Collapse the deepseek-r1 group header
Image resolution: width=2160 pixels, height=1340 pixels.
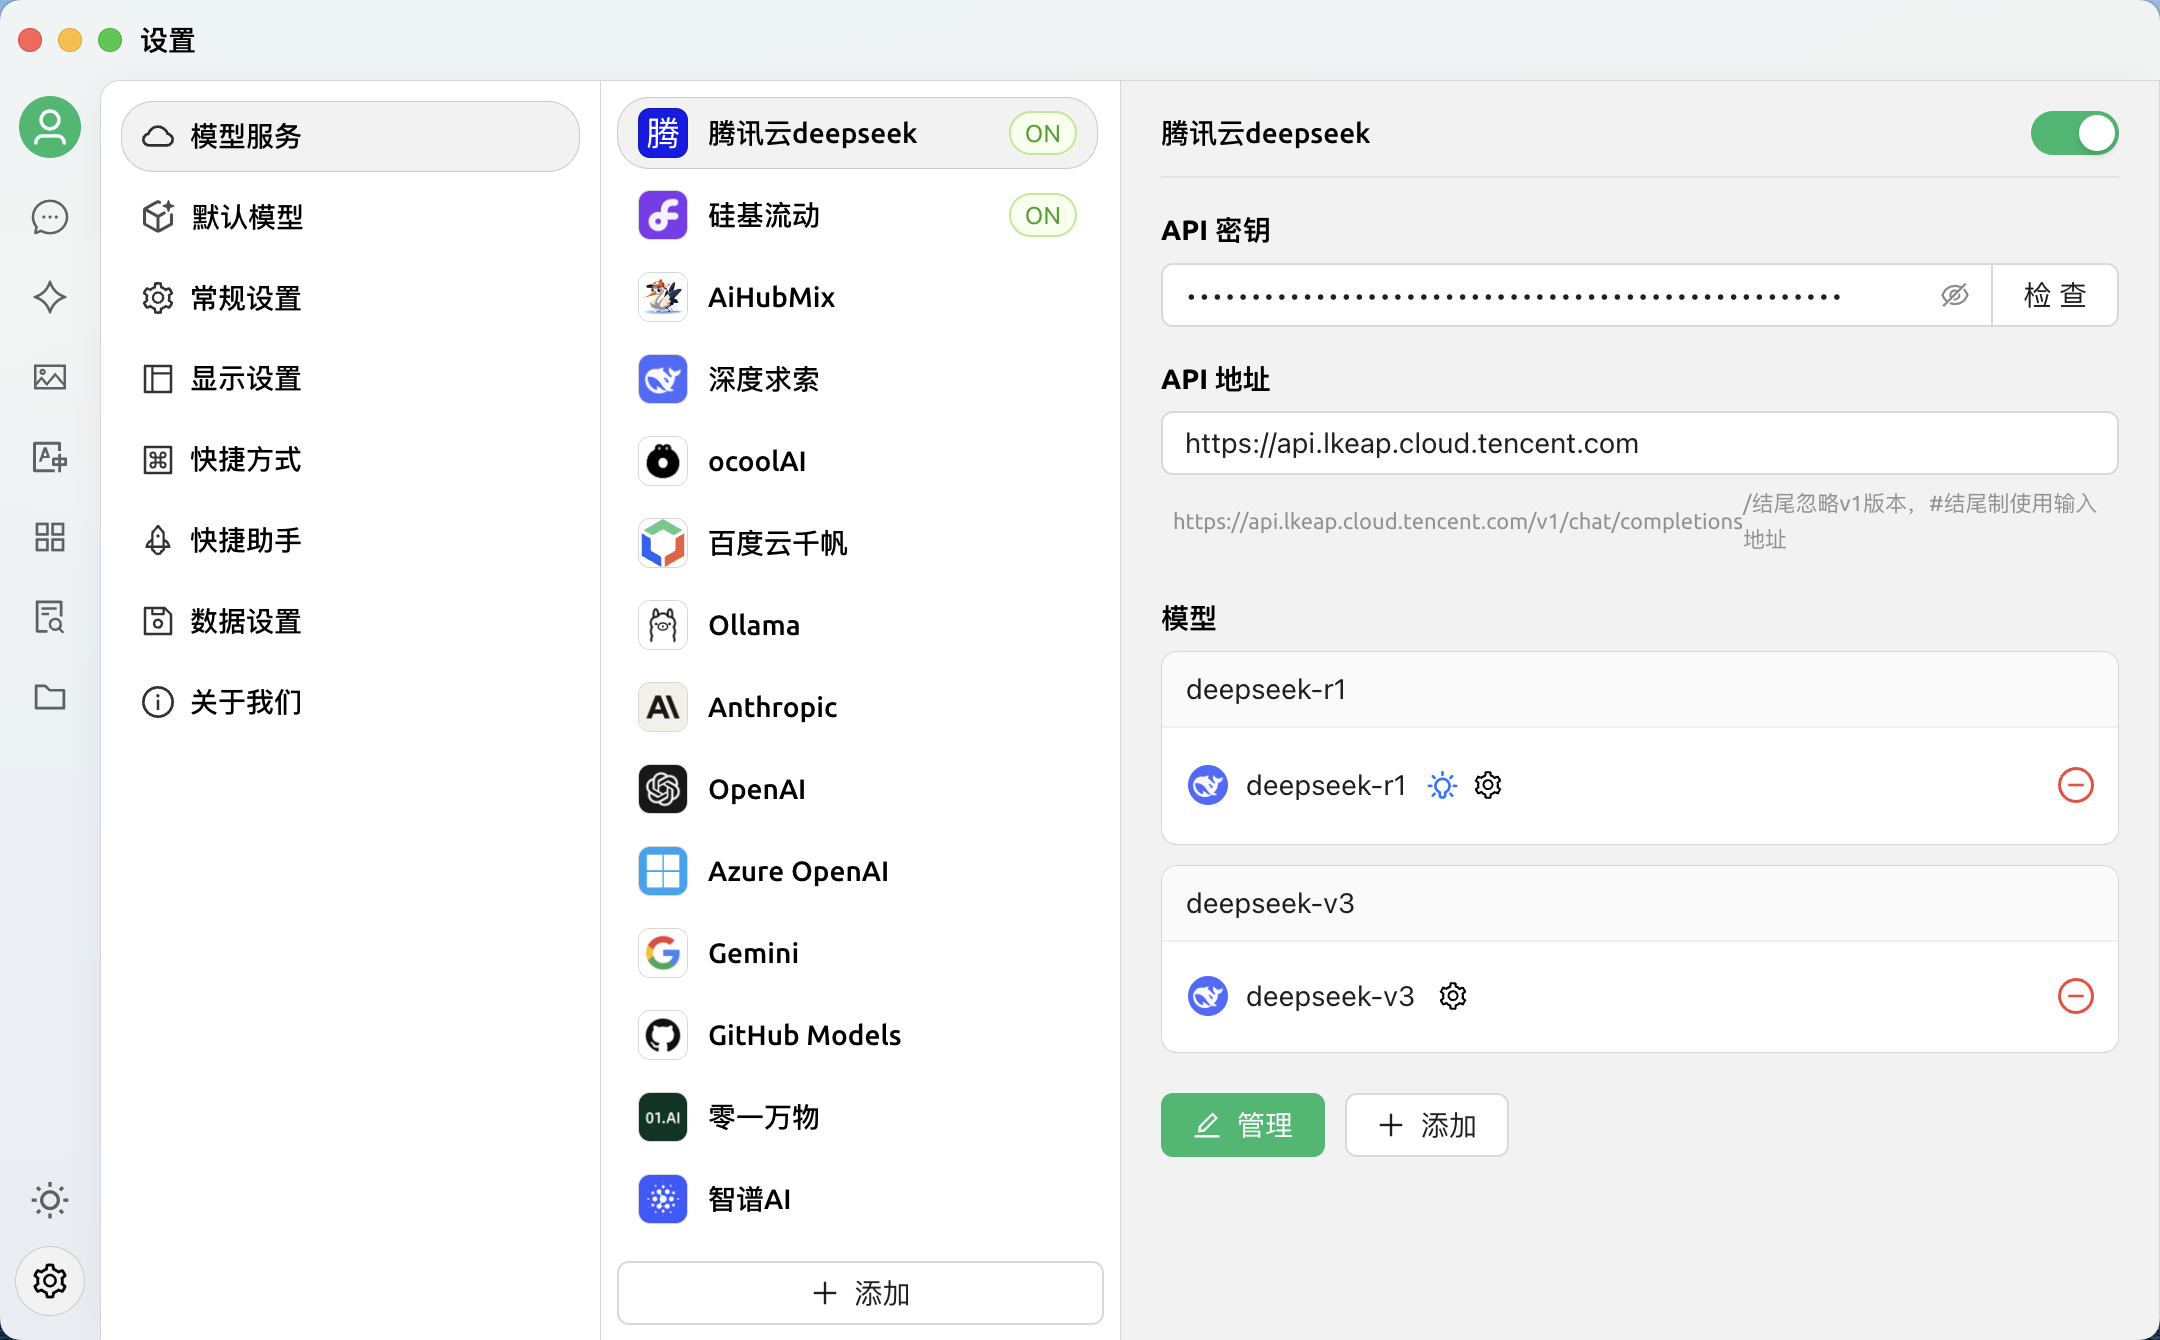point(1640,690)
